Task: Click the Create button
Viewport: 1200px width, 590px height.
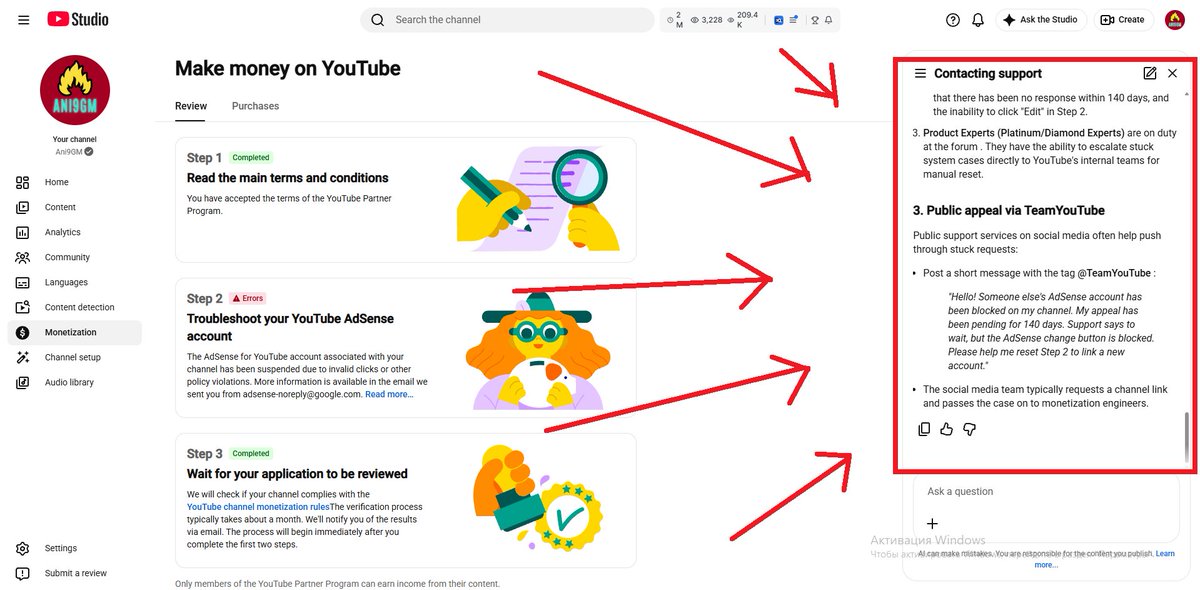Action: (x=1122, y=20)
